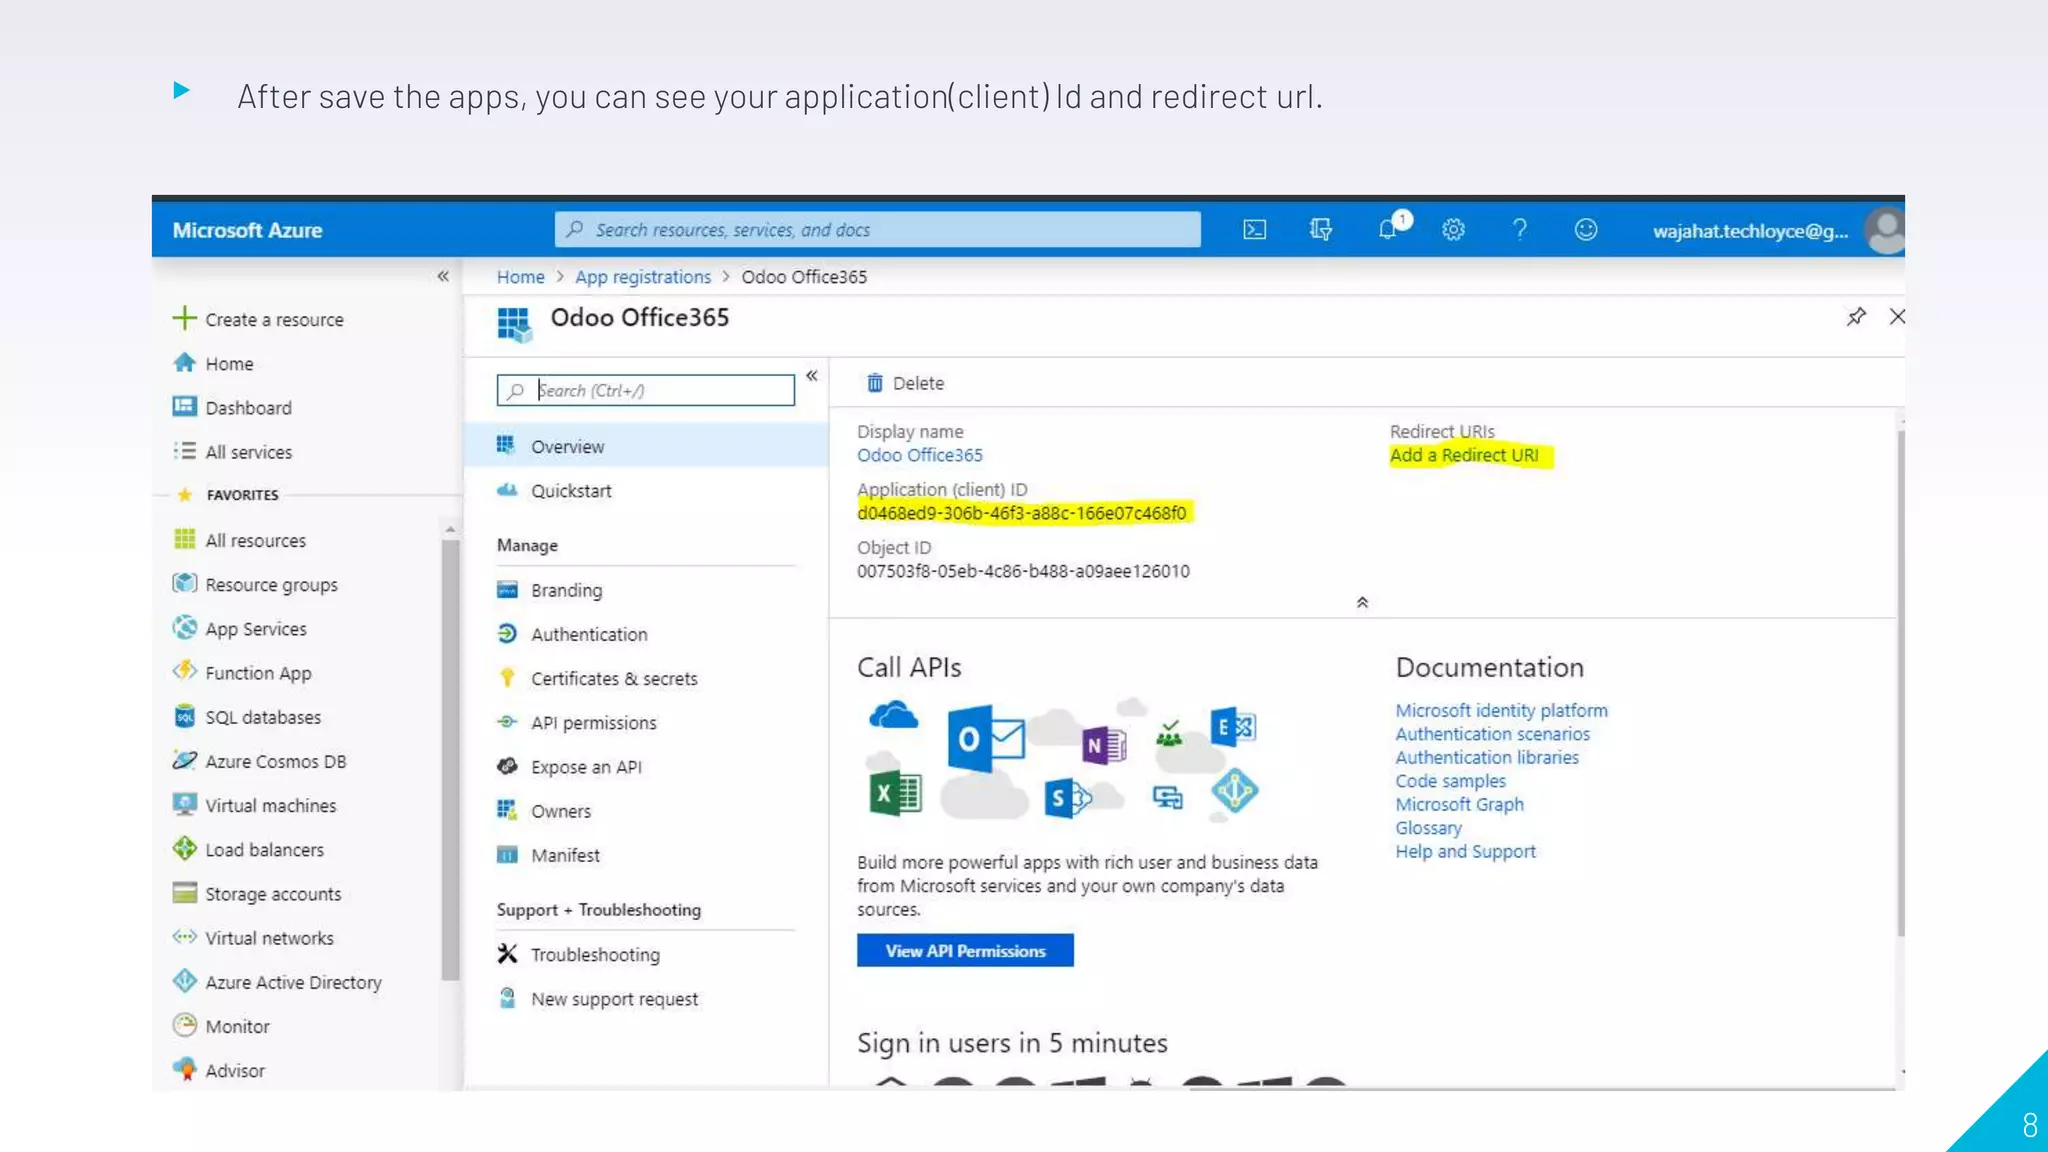Open Quickstart
This screenshot has height=1152, width=2048.
[554, 490]
